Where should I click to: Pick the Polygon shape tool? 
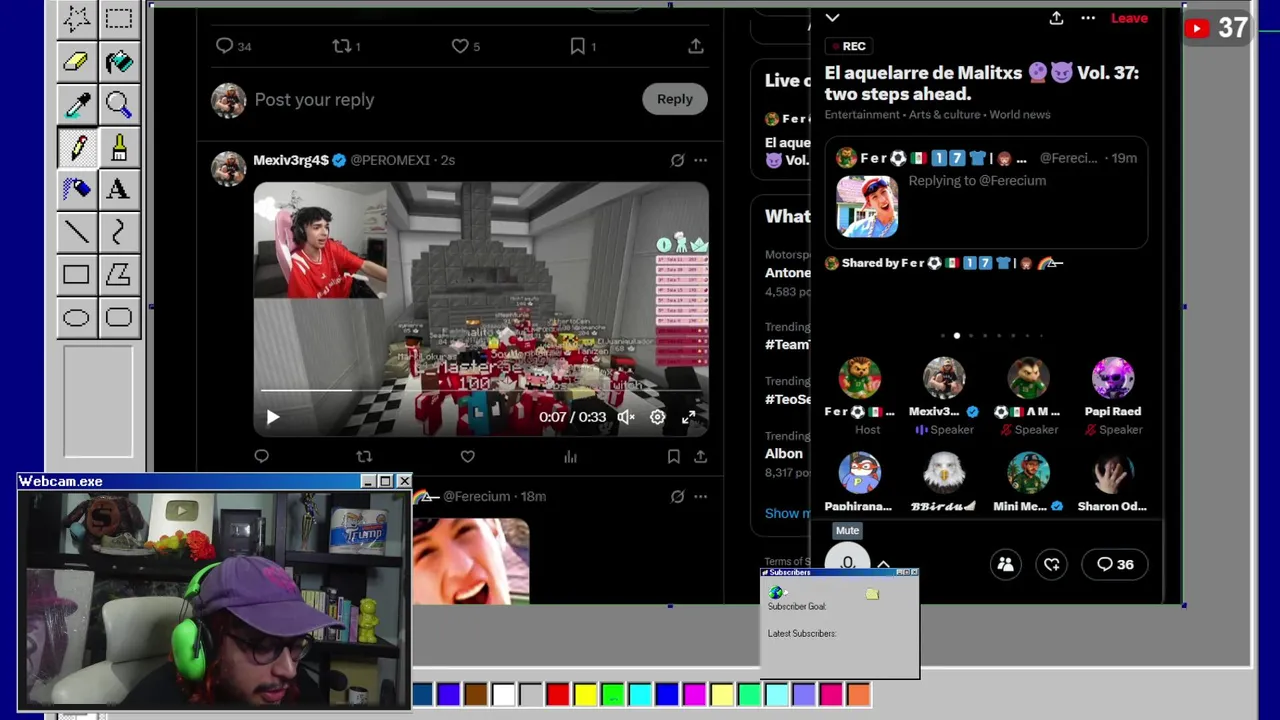(x=119, y=275)
